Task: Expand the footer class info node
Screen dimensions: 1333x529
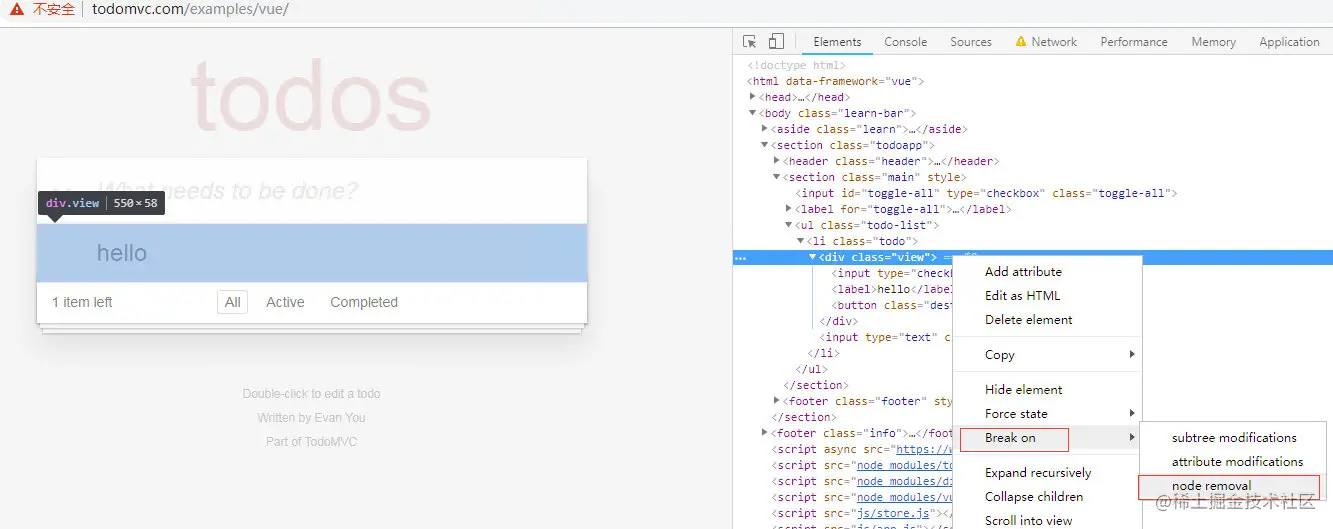Action: 765,433
